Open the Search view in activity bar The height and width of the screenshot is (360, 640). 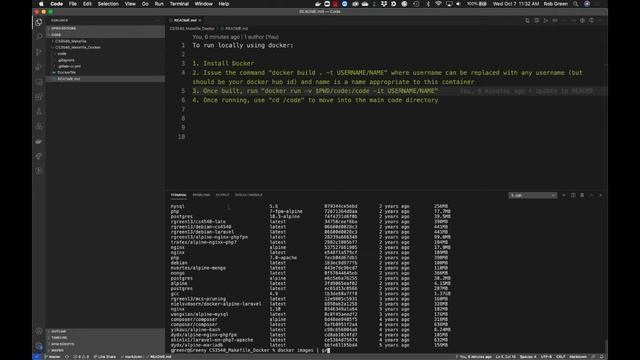[39, 37]
